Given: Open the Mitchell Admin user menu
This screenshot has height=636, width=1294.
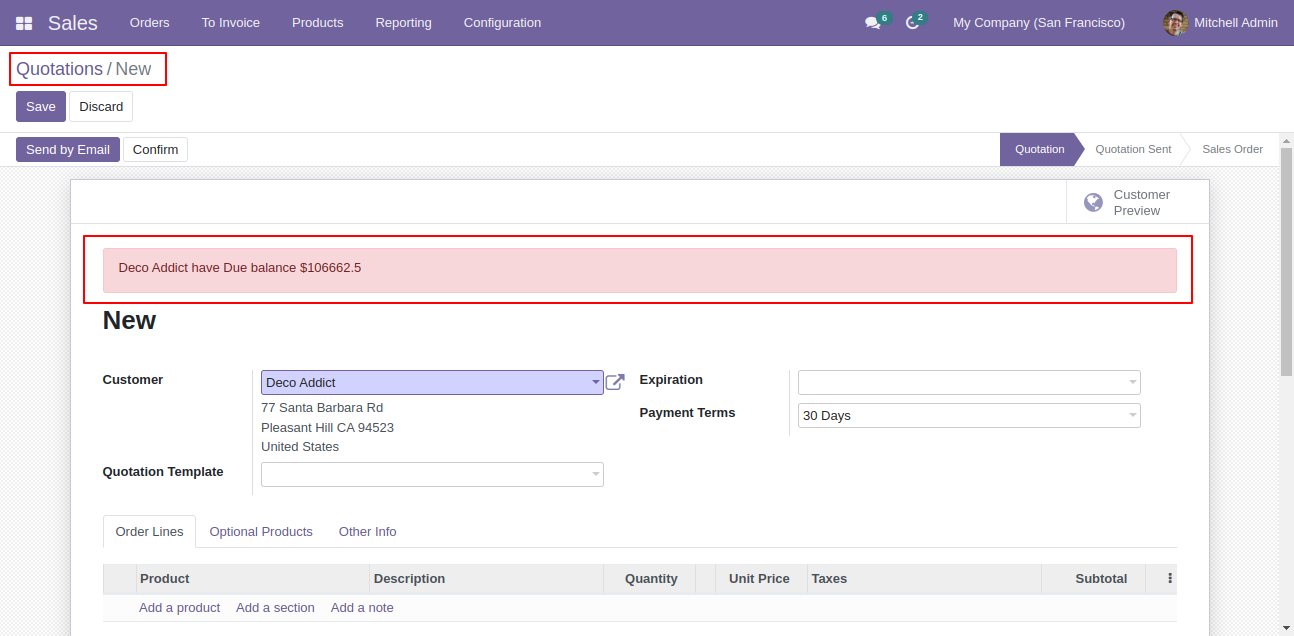Looking at the screenshot, I should coord(1221,23).
